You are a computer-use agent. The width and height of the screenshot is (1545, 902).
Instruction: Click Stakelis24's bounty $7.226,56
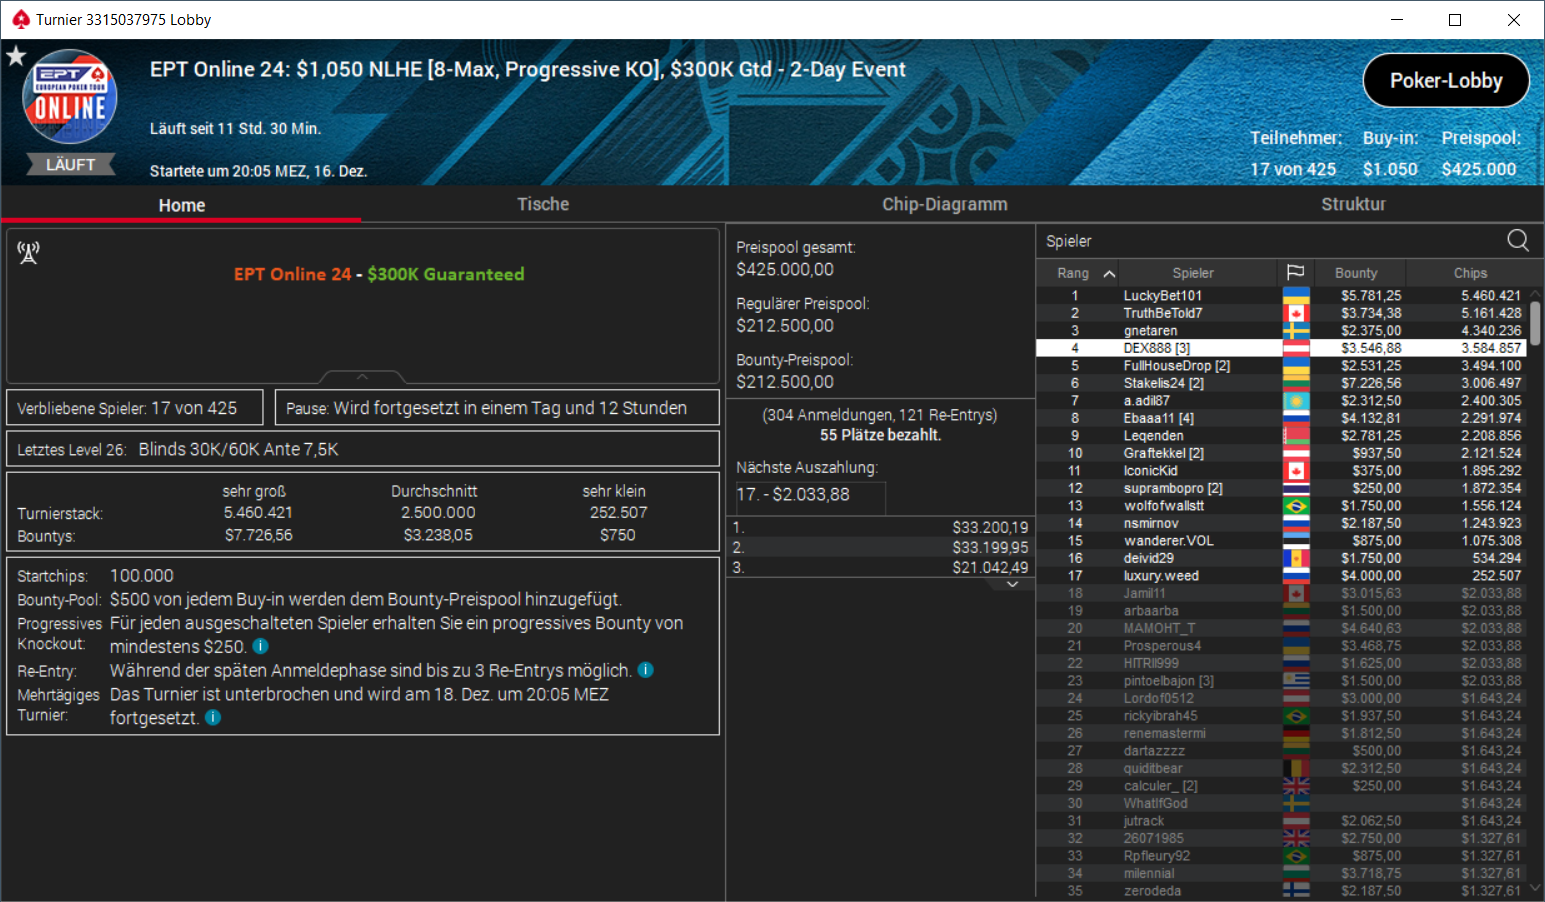click(x=1371, y=383)
